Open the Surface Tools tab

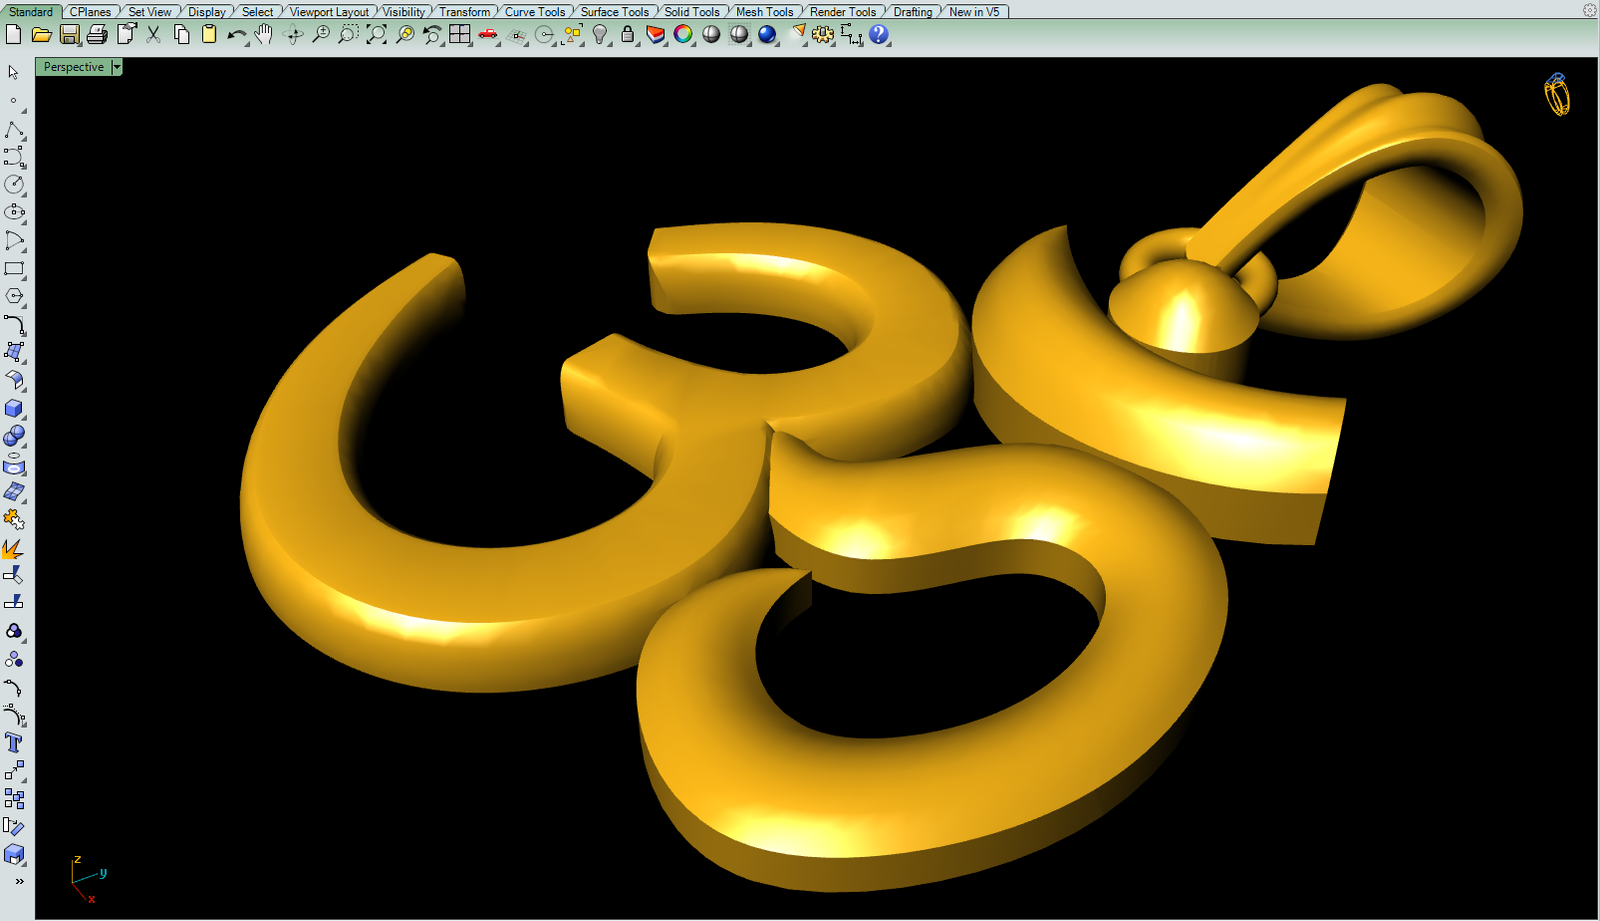tap(615, 12)
